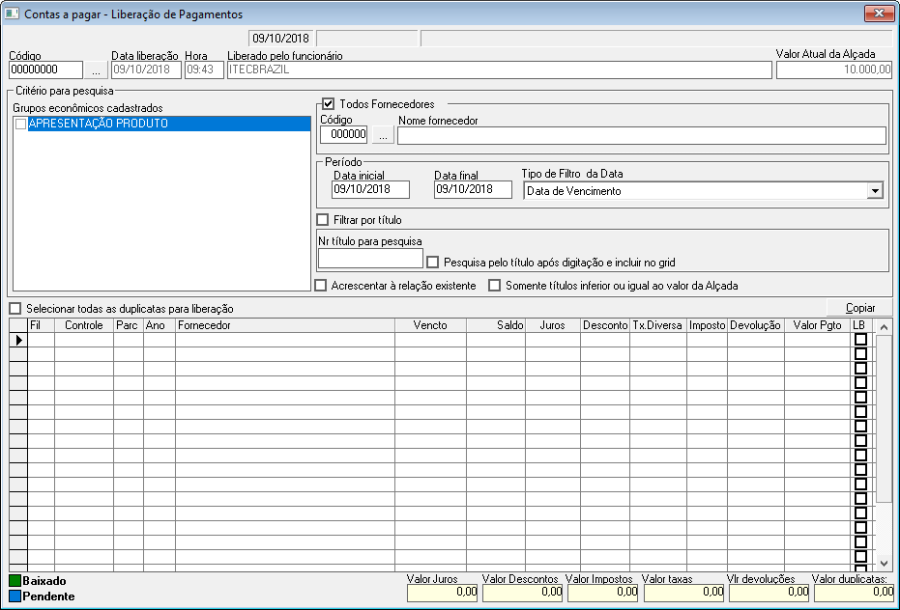Tick LB checkbox in first grid row
900x610 pixels.
pos(860,339)
